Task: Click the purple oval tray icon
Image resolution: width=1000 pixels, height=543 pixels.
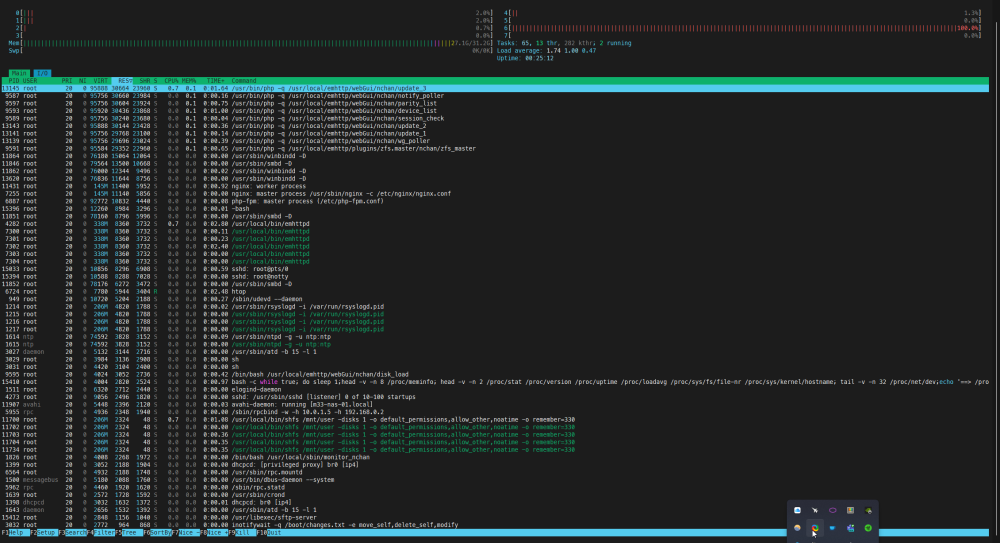Action: coord(832,510)
